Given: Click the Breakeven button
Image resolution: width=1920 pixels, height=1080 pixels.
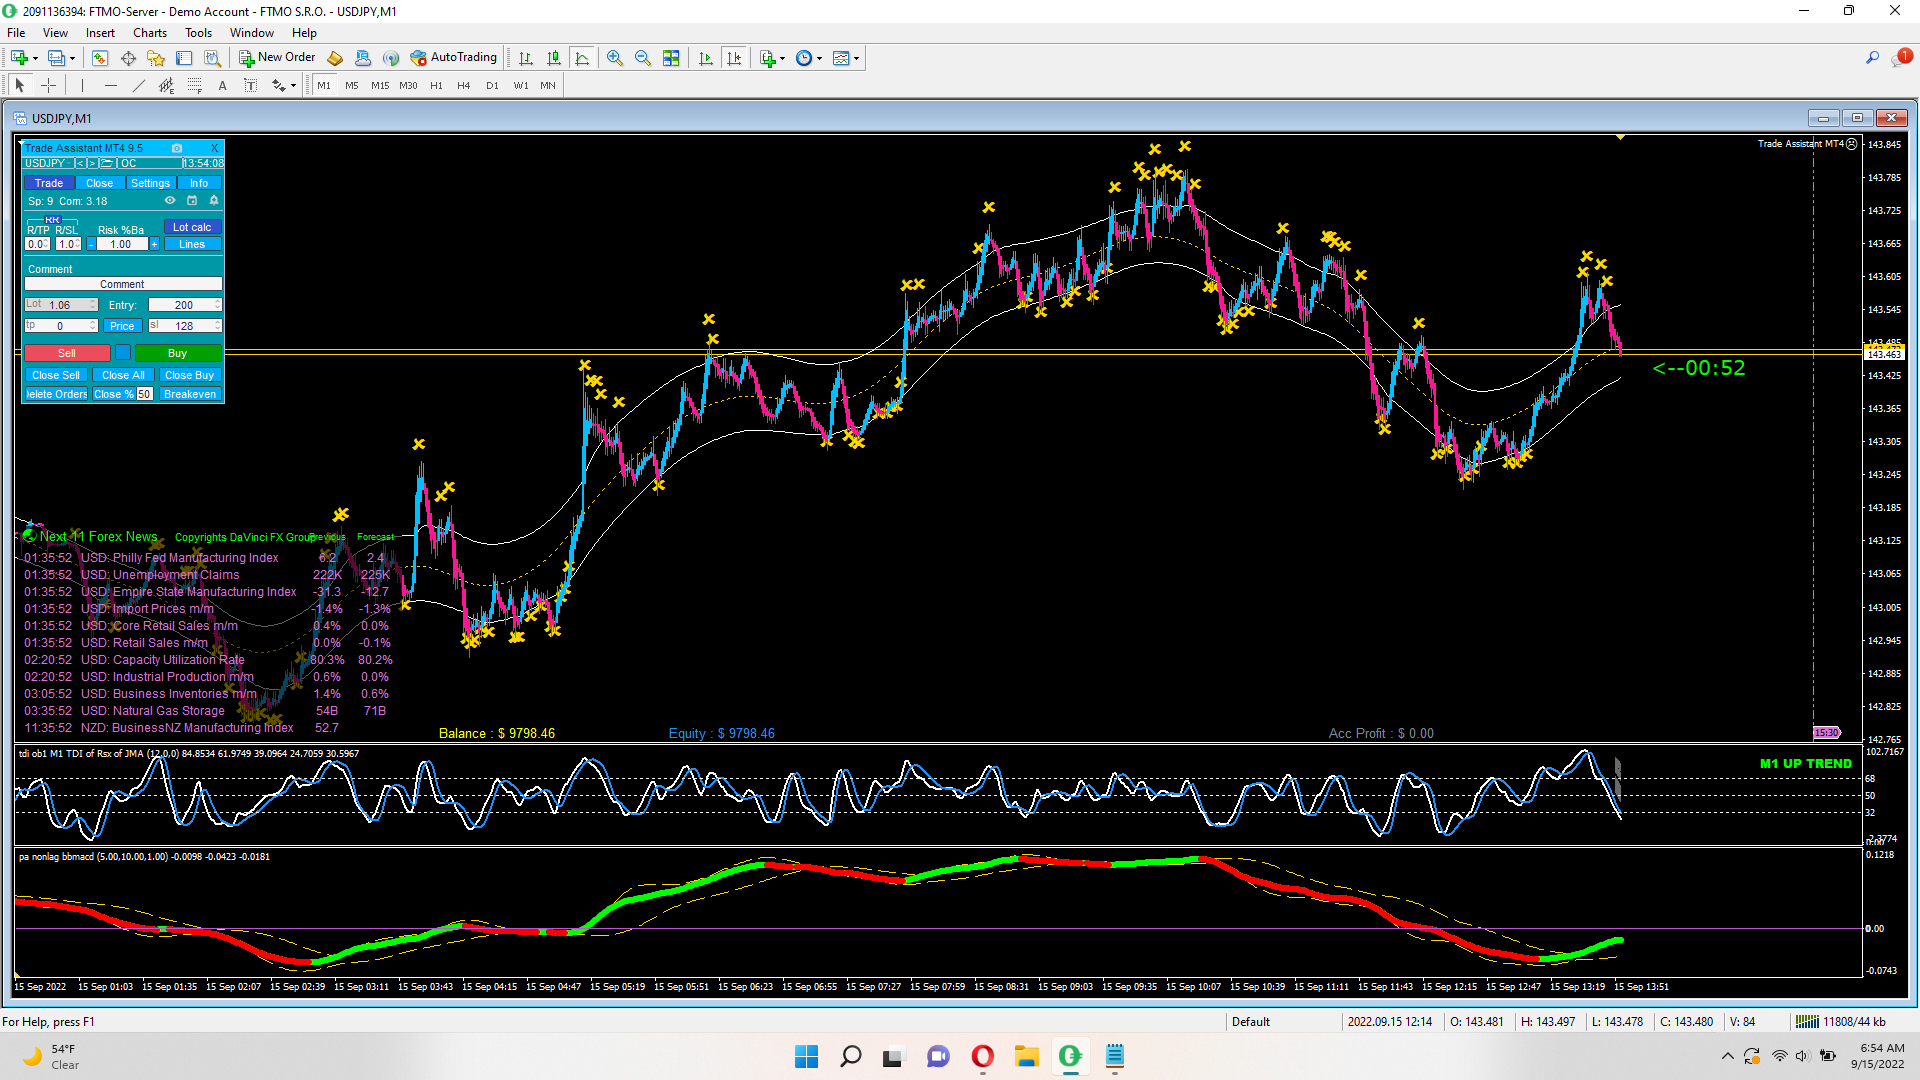Looking at the screenshot, I should [190, 394].
